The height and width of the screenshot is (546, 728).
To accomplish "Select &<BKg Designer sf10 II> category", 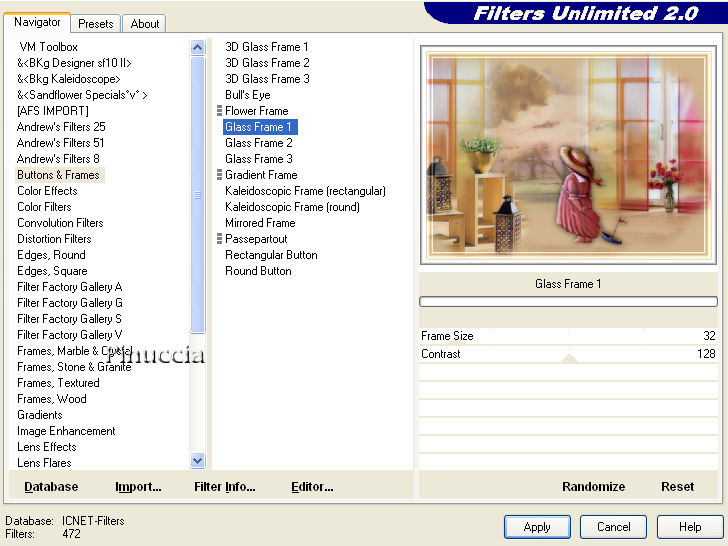I will click(74, 63).
